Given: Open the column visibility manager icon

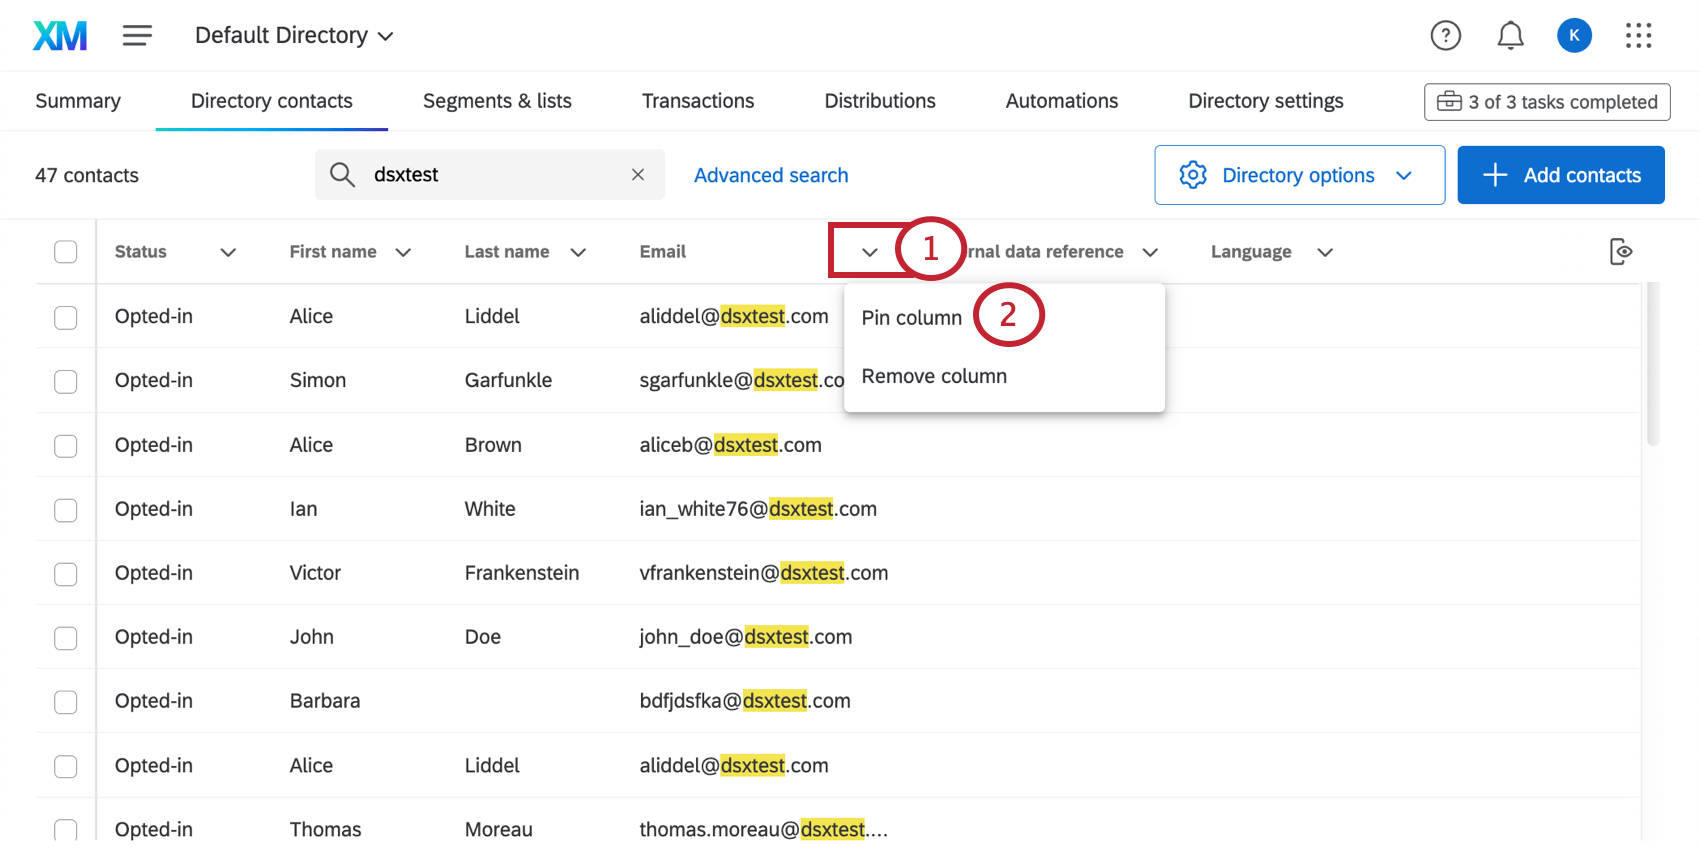Looking at the screenshot, I should (x=1620, y=252).
